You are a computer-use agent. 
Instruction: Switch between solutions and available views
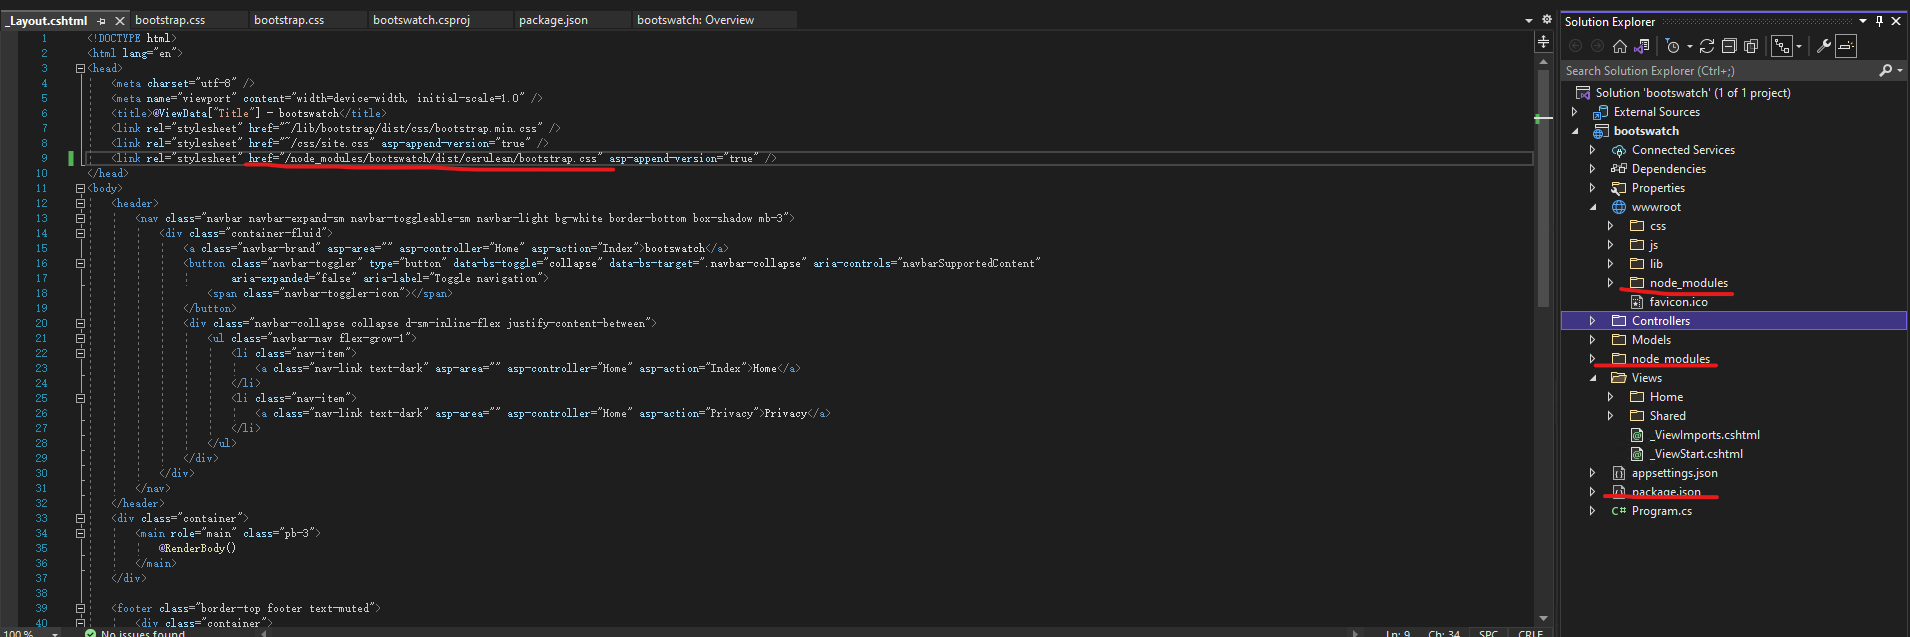[1641, 46]
